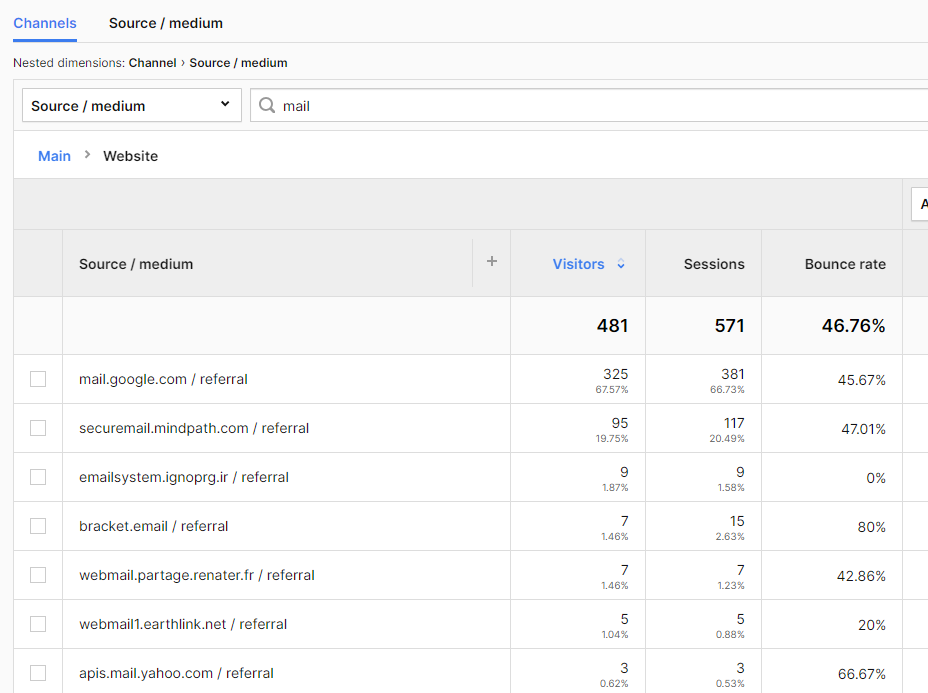The image size is (928, 693).
Task: Open the Source / medium dropdown
Action: 131,106
